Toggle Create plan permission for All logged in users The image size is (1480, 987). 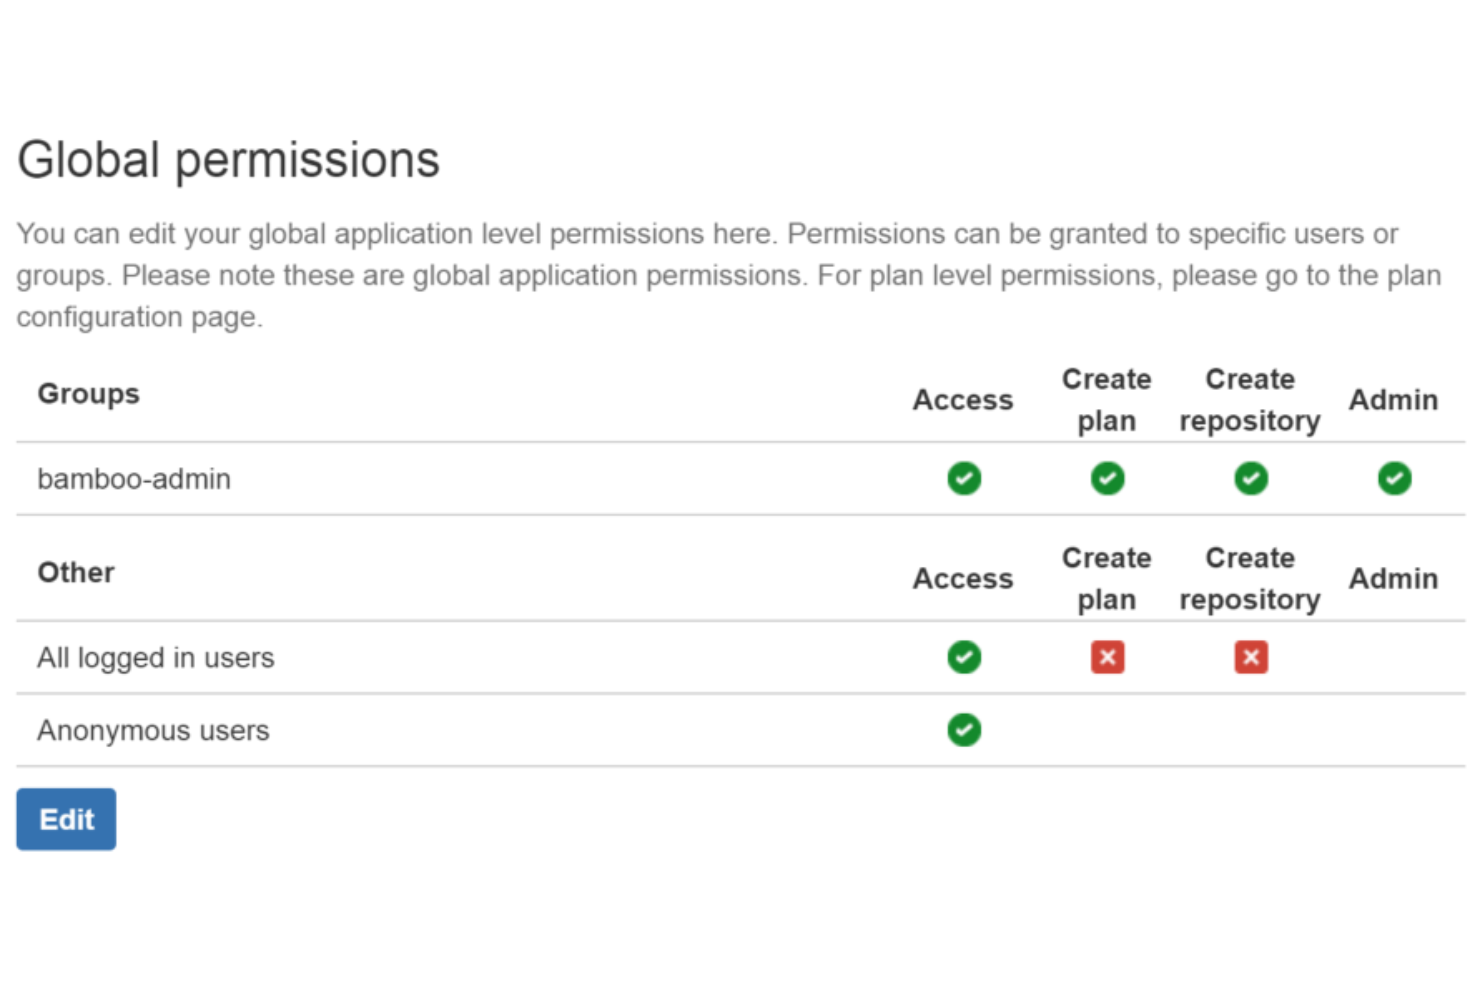[1107, 657]
